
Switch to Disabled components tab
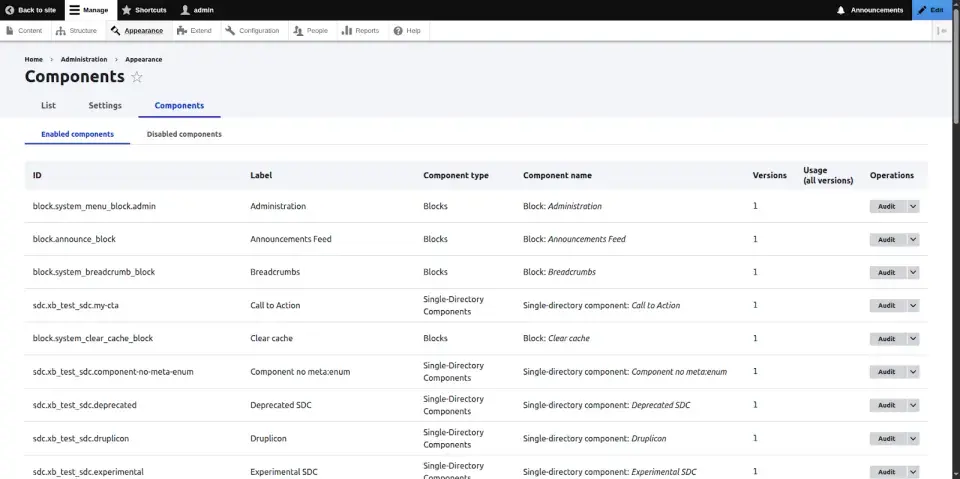(x=184, y=134)
